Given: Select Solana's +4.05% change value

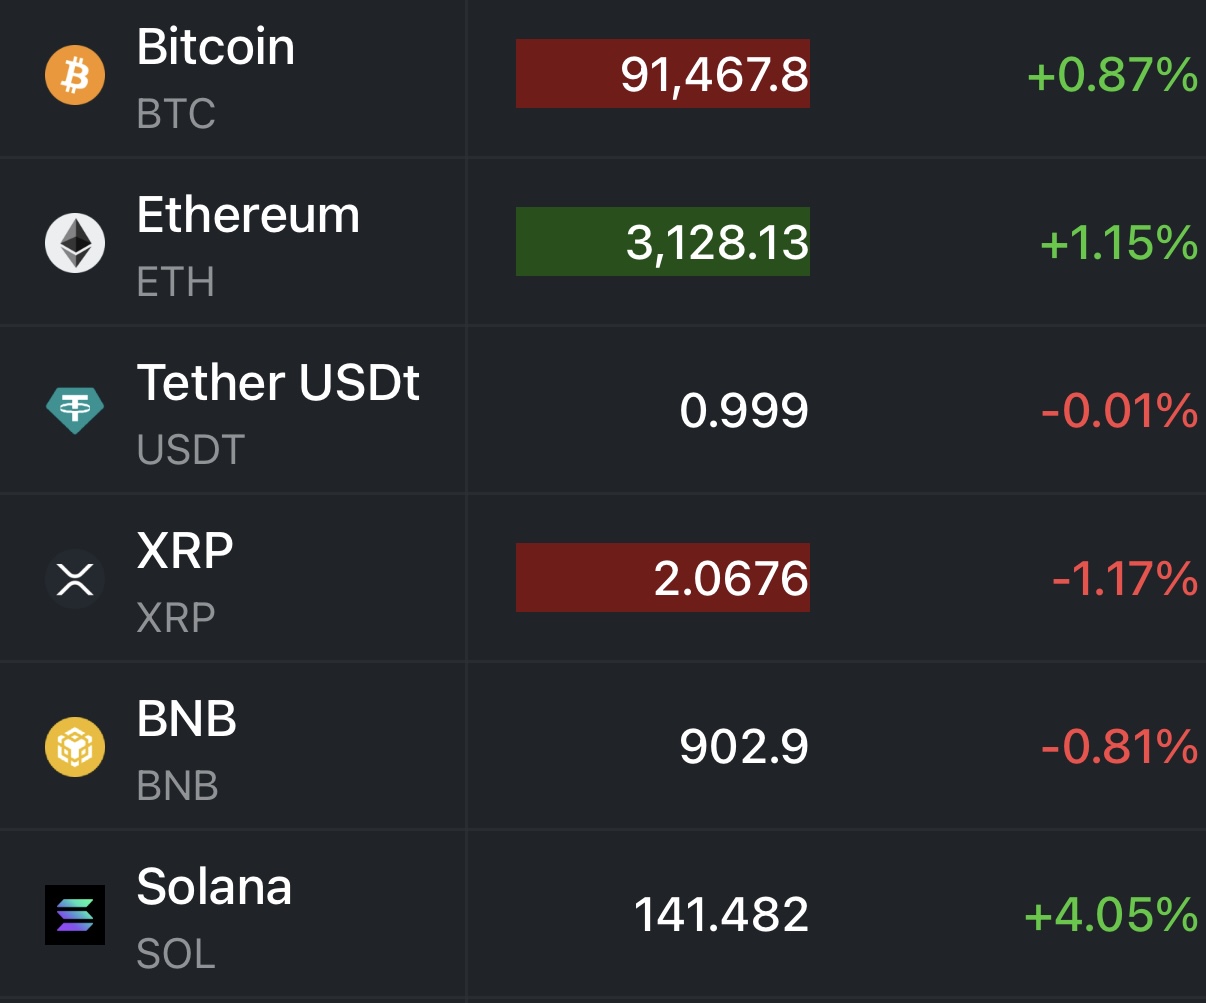Looking at the screenshot, I should (1111, 916).
